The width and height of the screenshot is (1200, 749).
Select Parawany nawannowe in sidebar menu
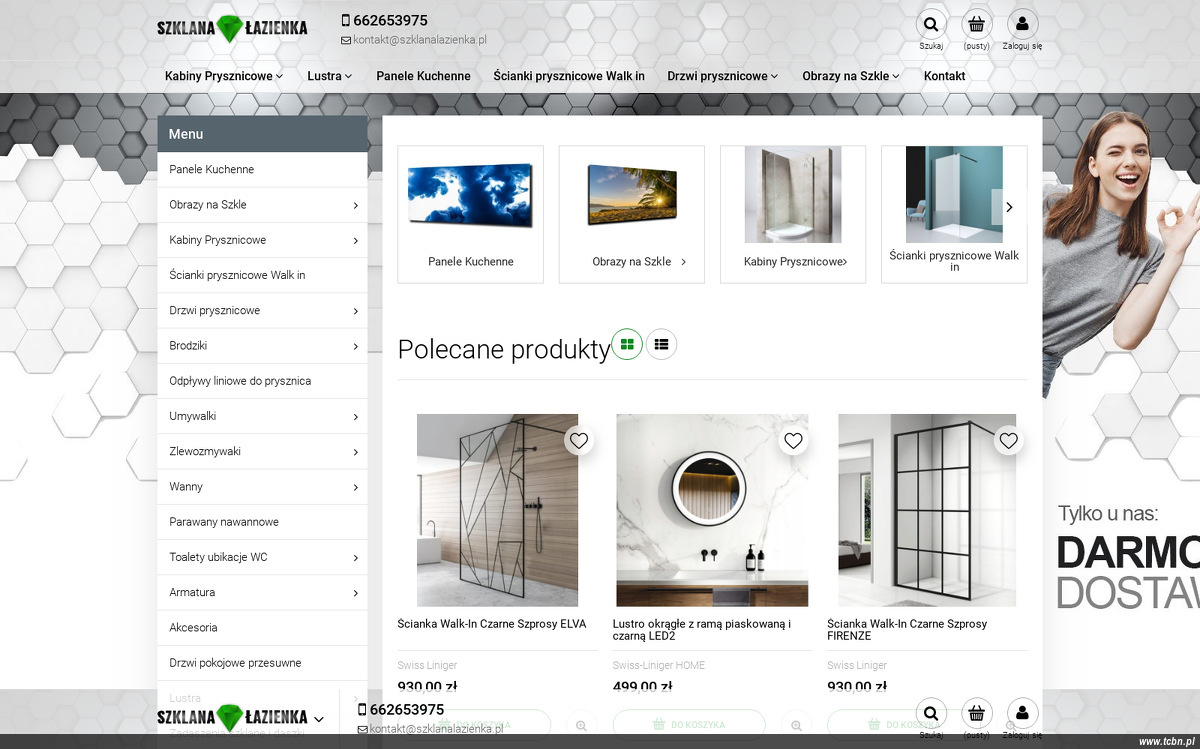pyautogui.click(x=262, y=522)
